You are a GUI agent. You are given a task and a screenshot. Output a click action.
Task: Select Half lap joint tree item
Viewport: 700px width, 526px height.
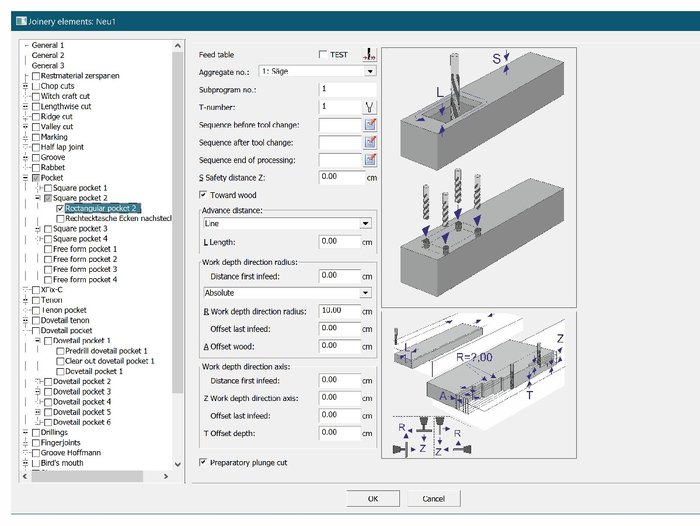tap(62, 147)
